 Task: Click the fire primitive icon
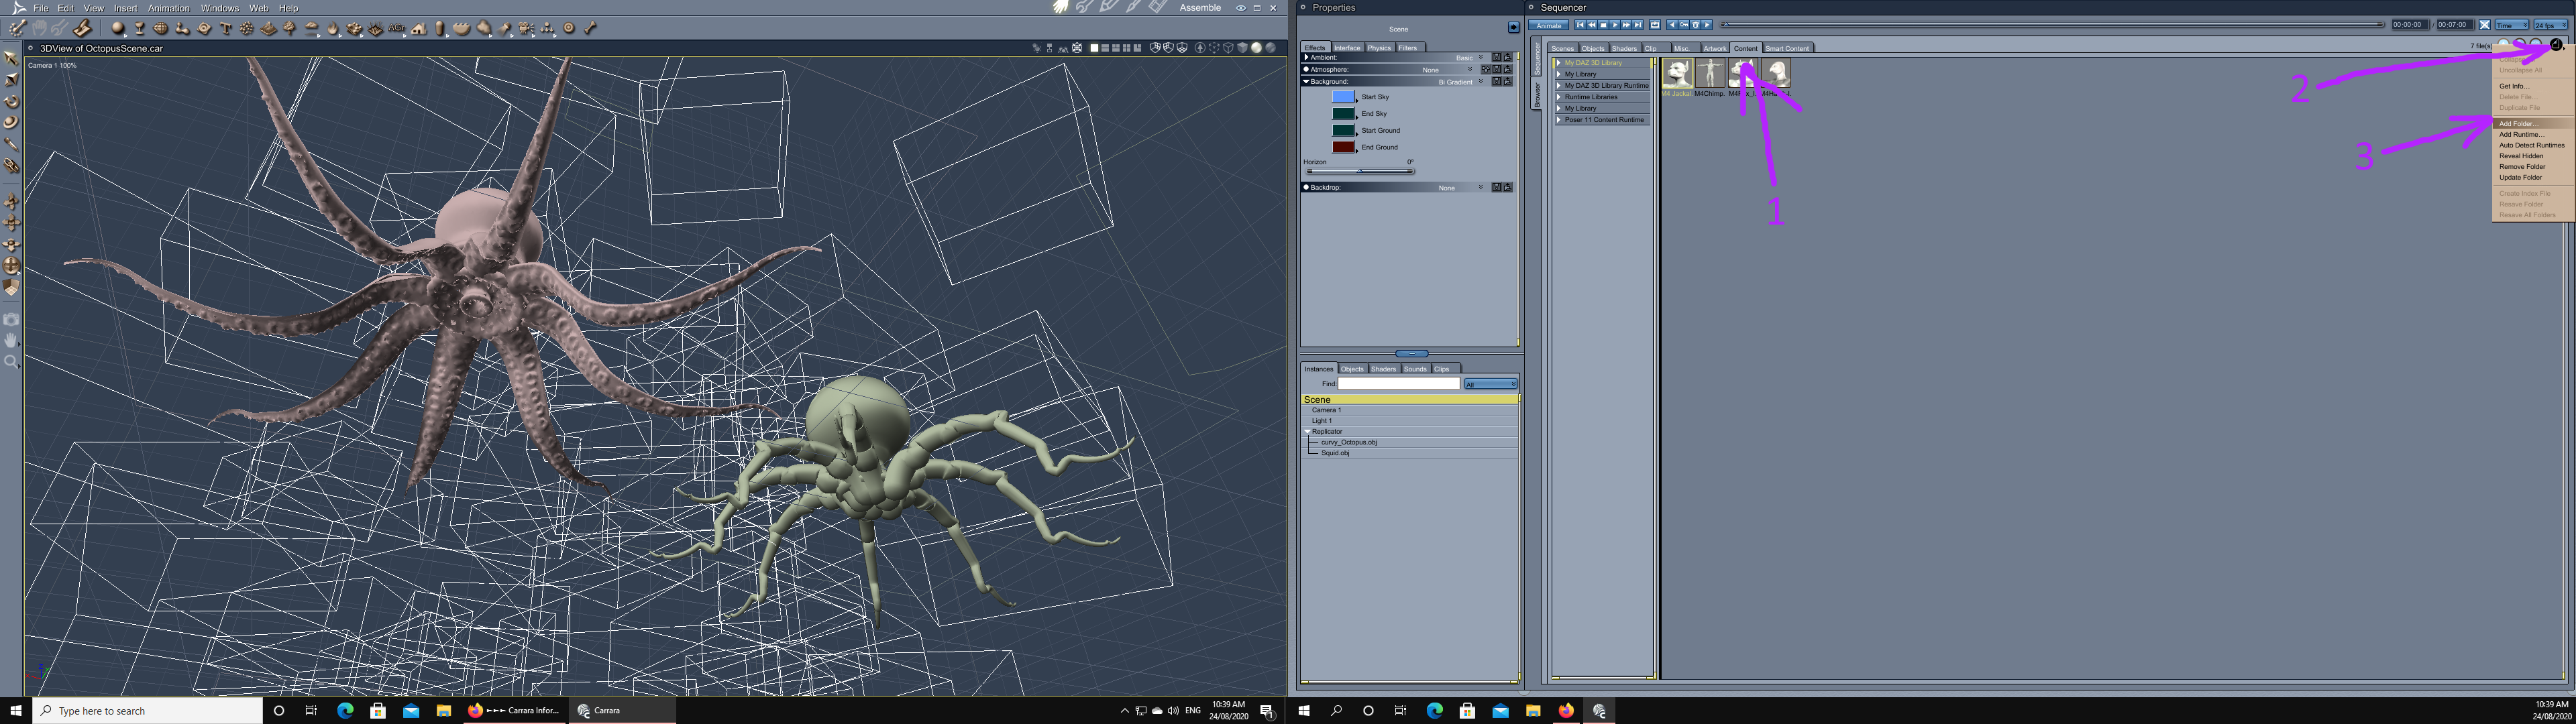pyautogui.click(x=332, y=29)
